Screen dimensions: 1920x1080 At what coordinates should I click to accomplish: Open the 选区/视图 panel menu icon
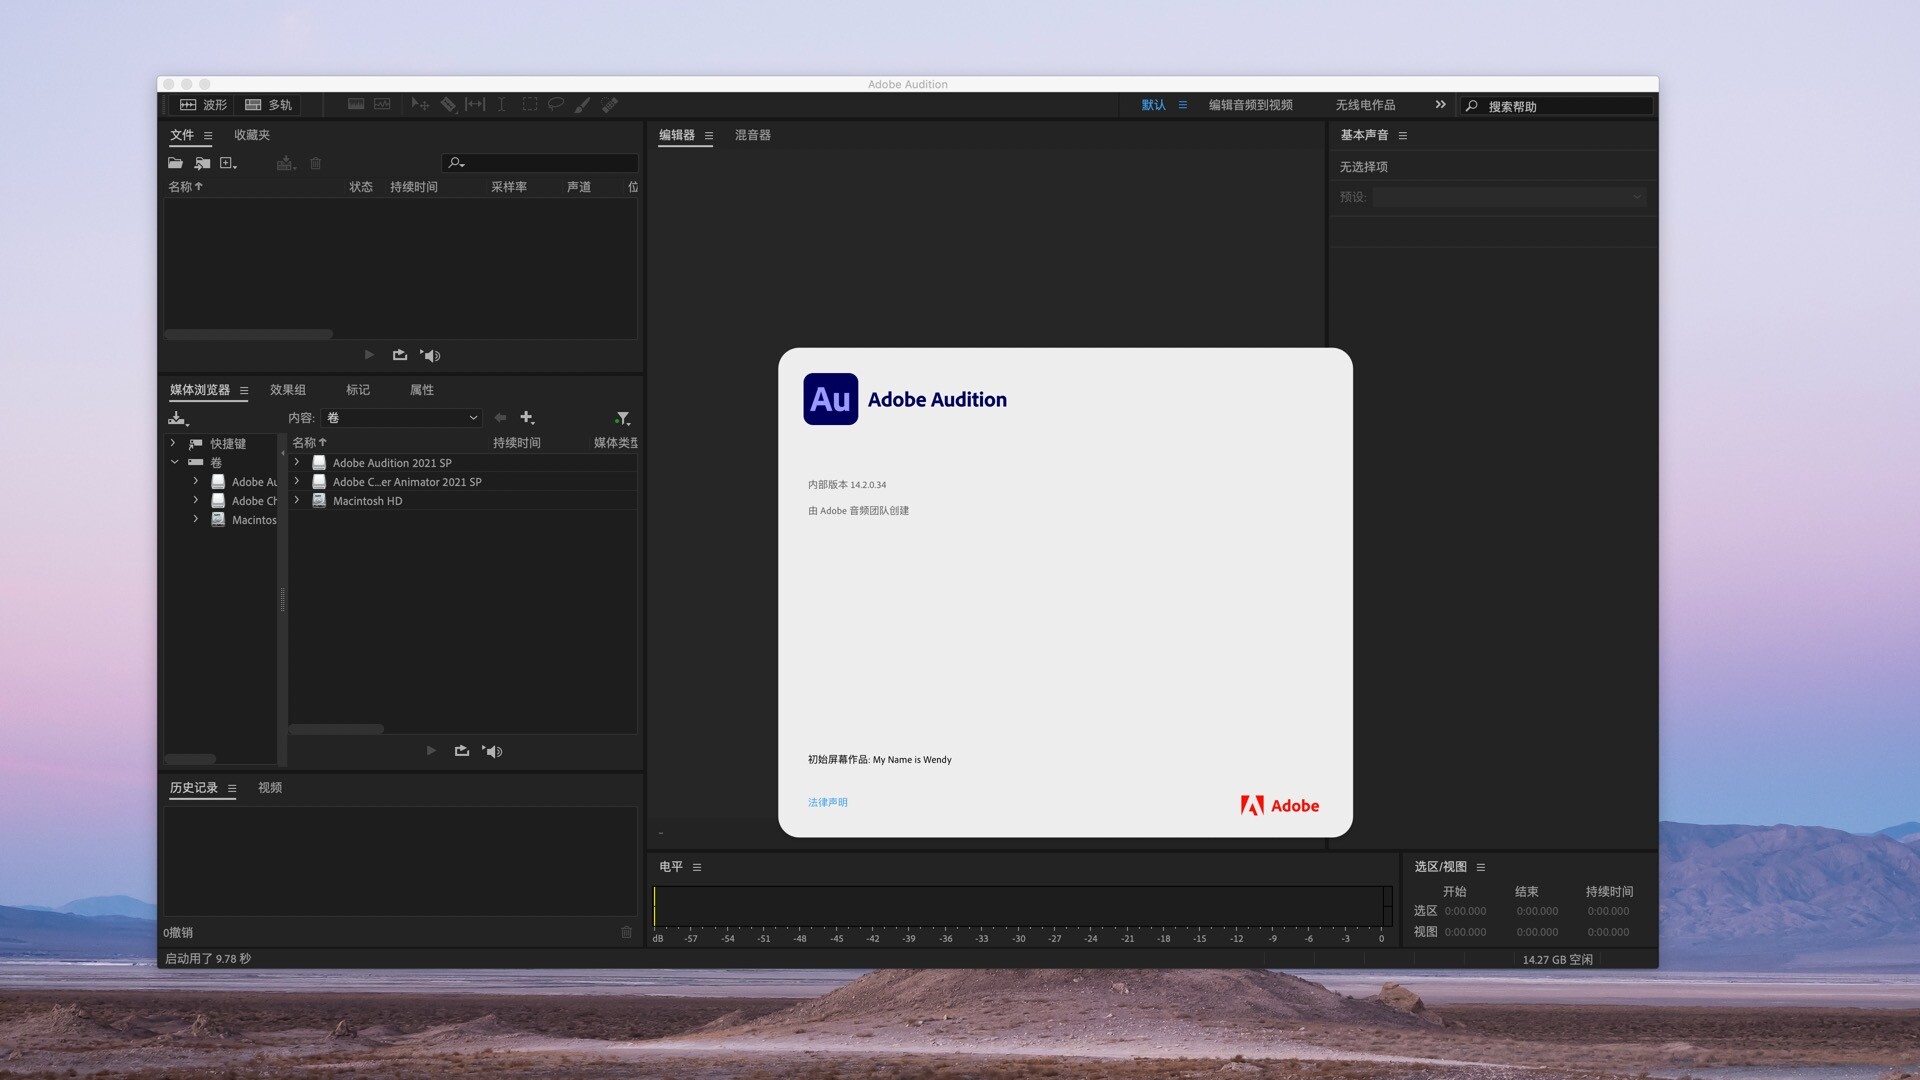click(1481, 868)
